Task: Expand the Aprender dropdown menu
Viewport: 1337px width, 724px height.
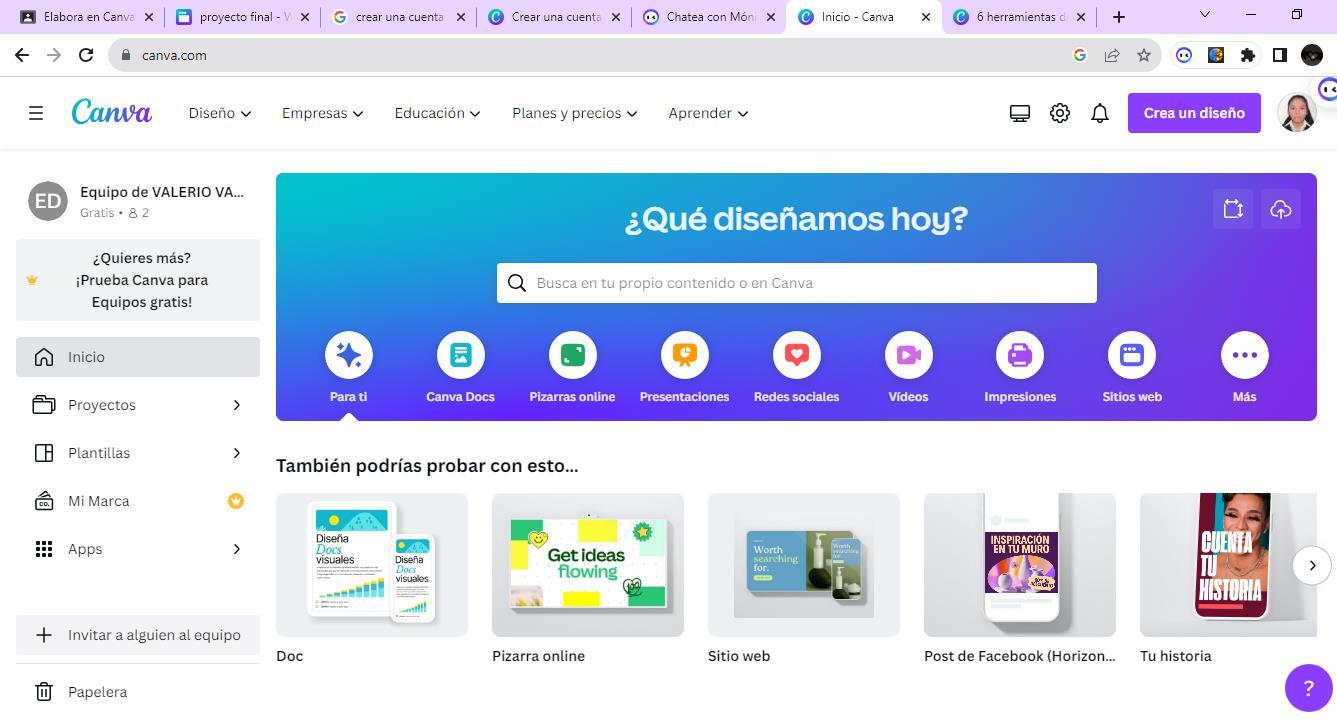Action: (x=708, y=113)
